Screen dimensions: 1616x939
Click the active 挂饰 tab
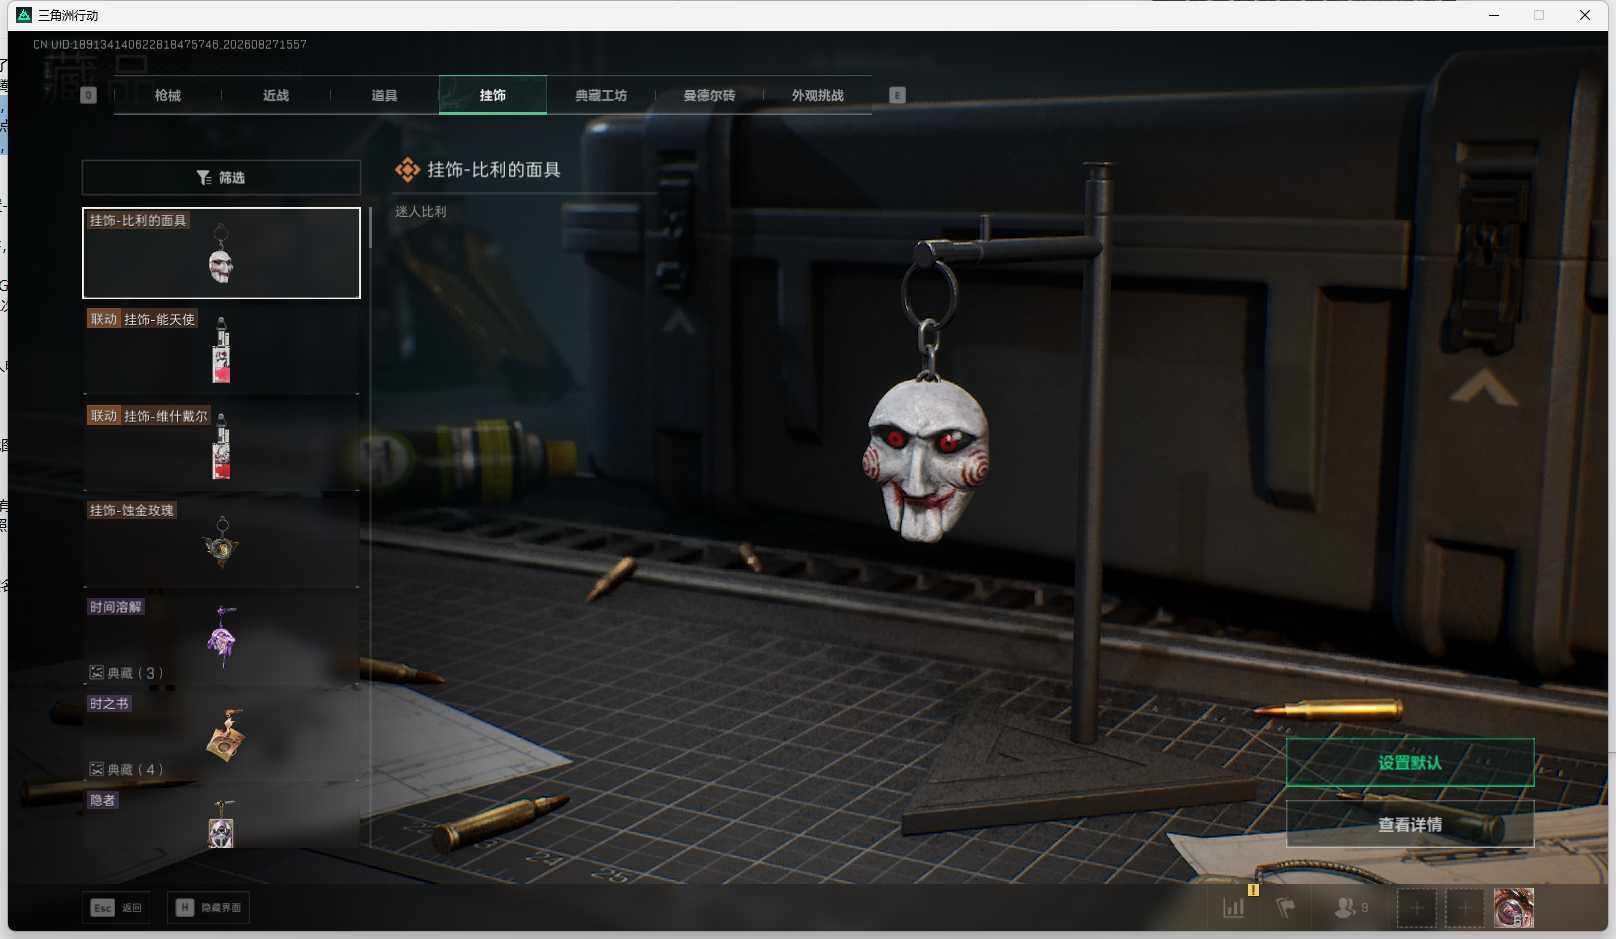coord(493,95)
